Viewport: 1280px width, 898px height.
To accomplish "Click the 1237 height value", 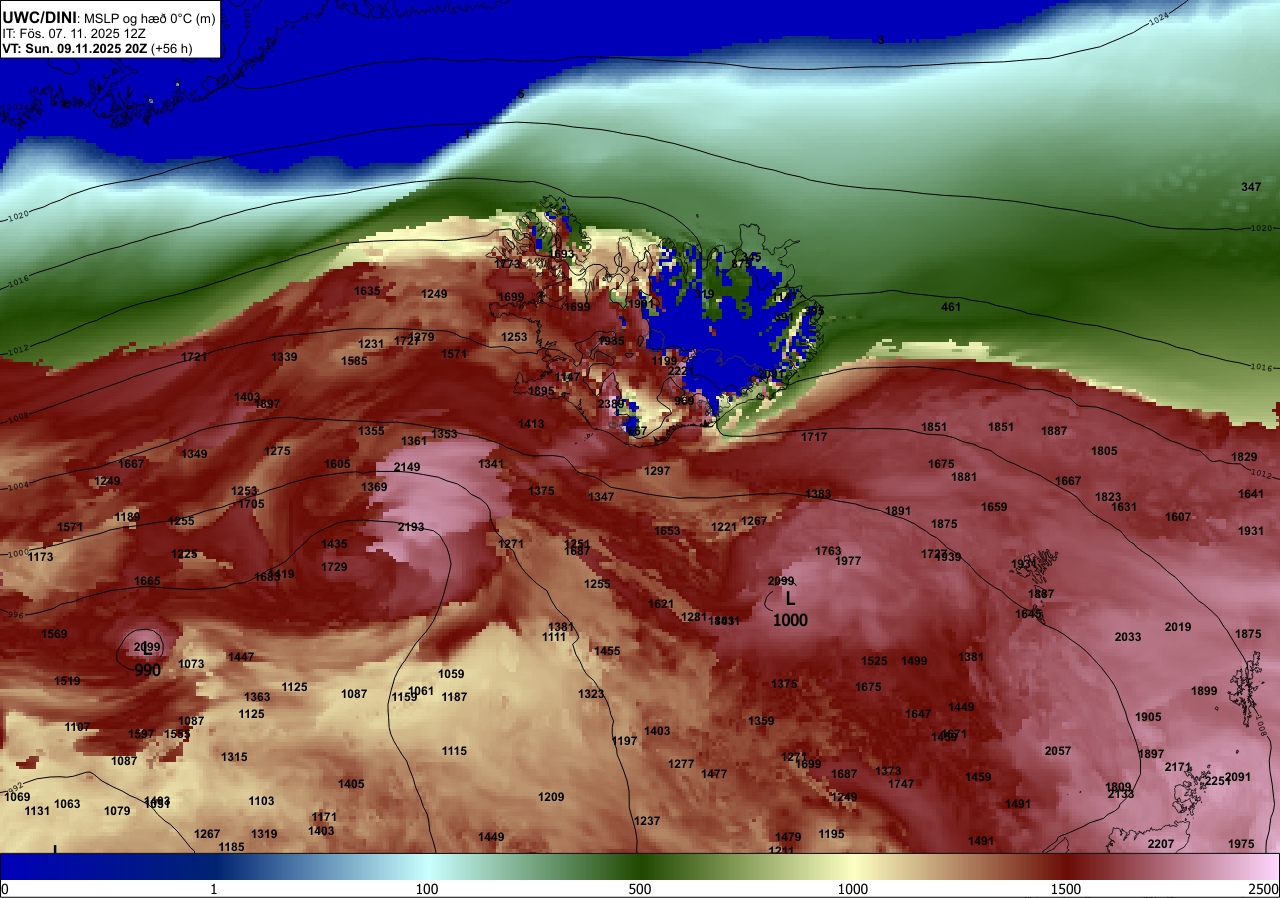I will [x=647, y=821].
